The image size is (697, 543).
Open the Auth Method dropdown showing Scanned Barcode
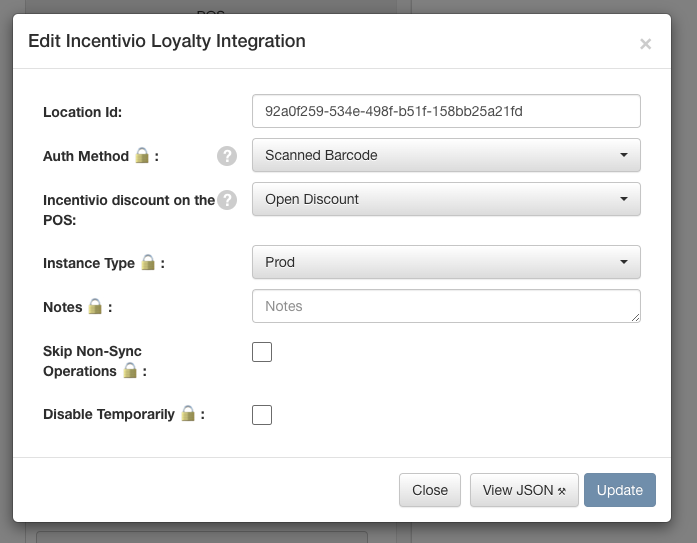click(x=446, y=155)
